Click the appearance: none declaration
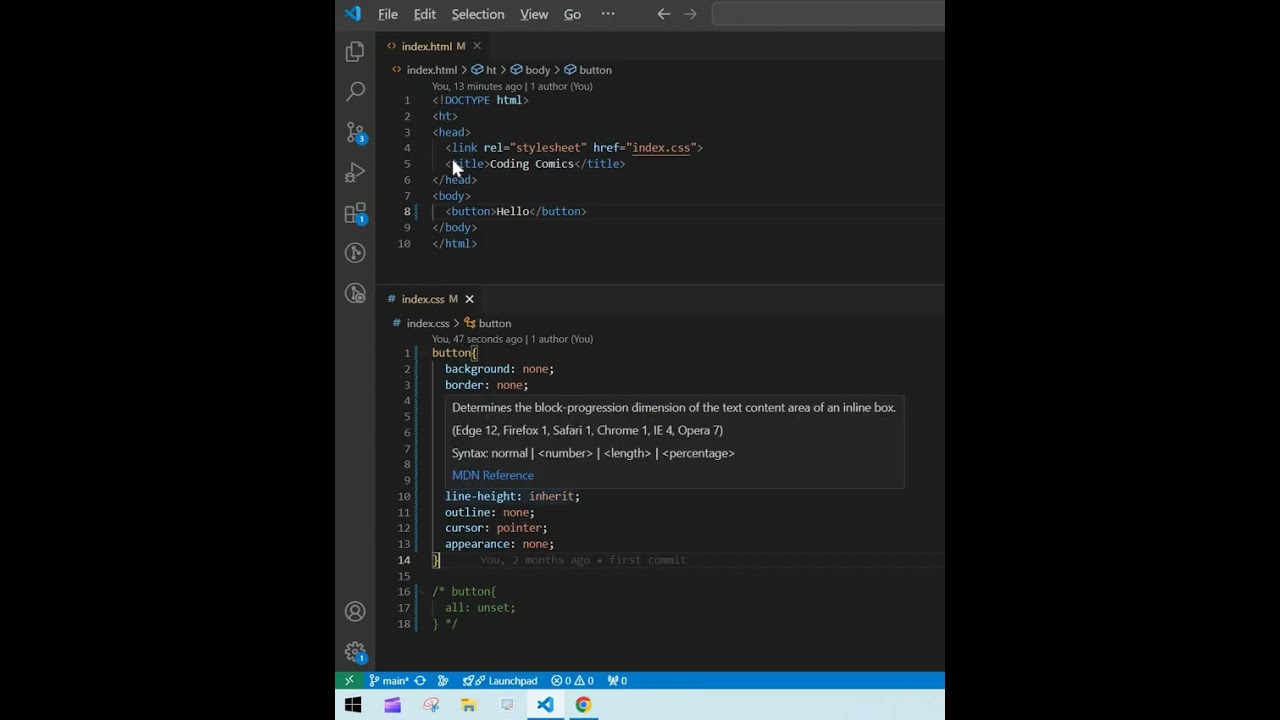1280x720 pixels. tap(499, 544)
